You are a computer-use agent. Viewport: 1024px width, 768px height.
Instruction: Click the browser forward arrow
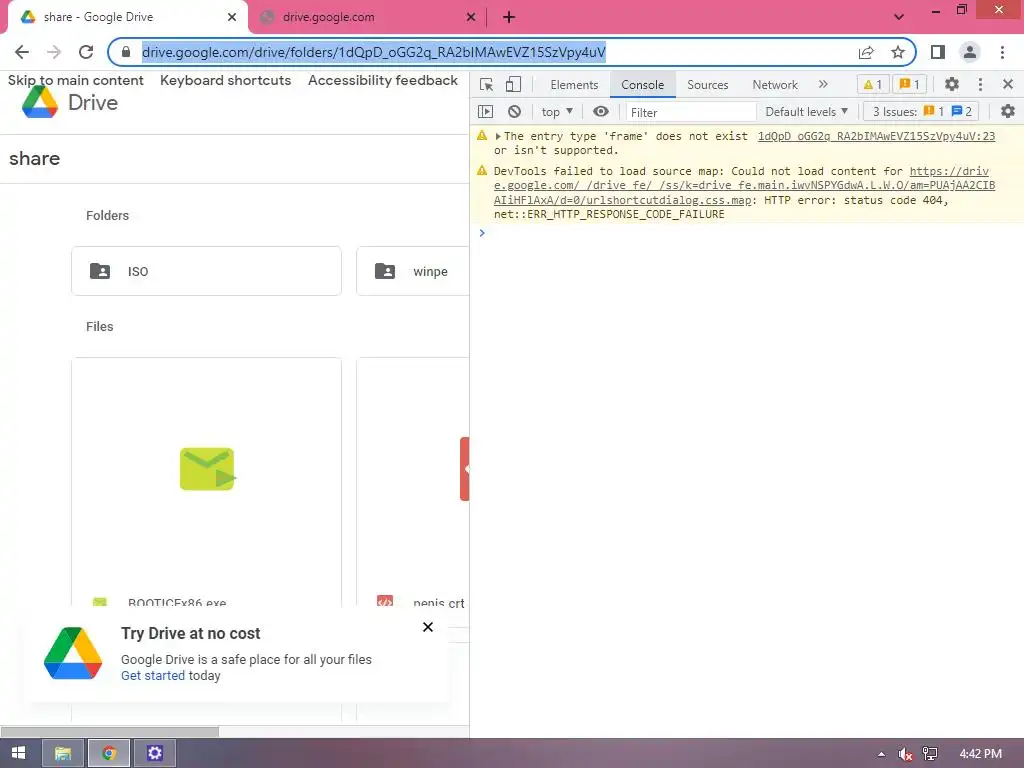[54, 52]
